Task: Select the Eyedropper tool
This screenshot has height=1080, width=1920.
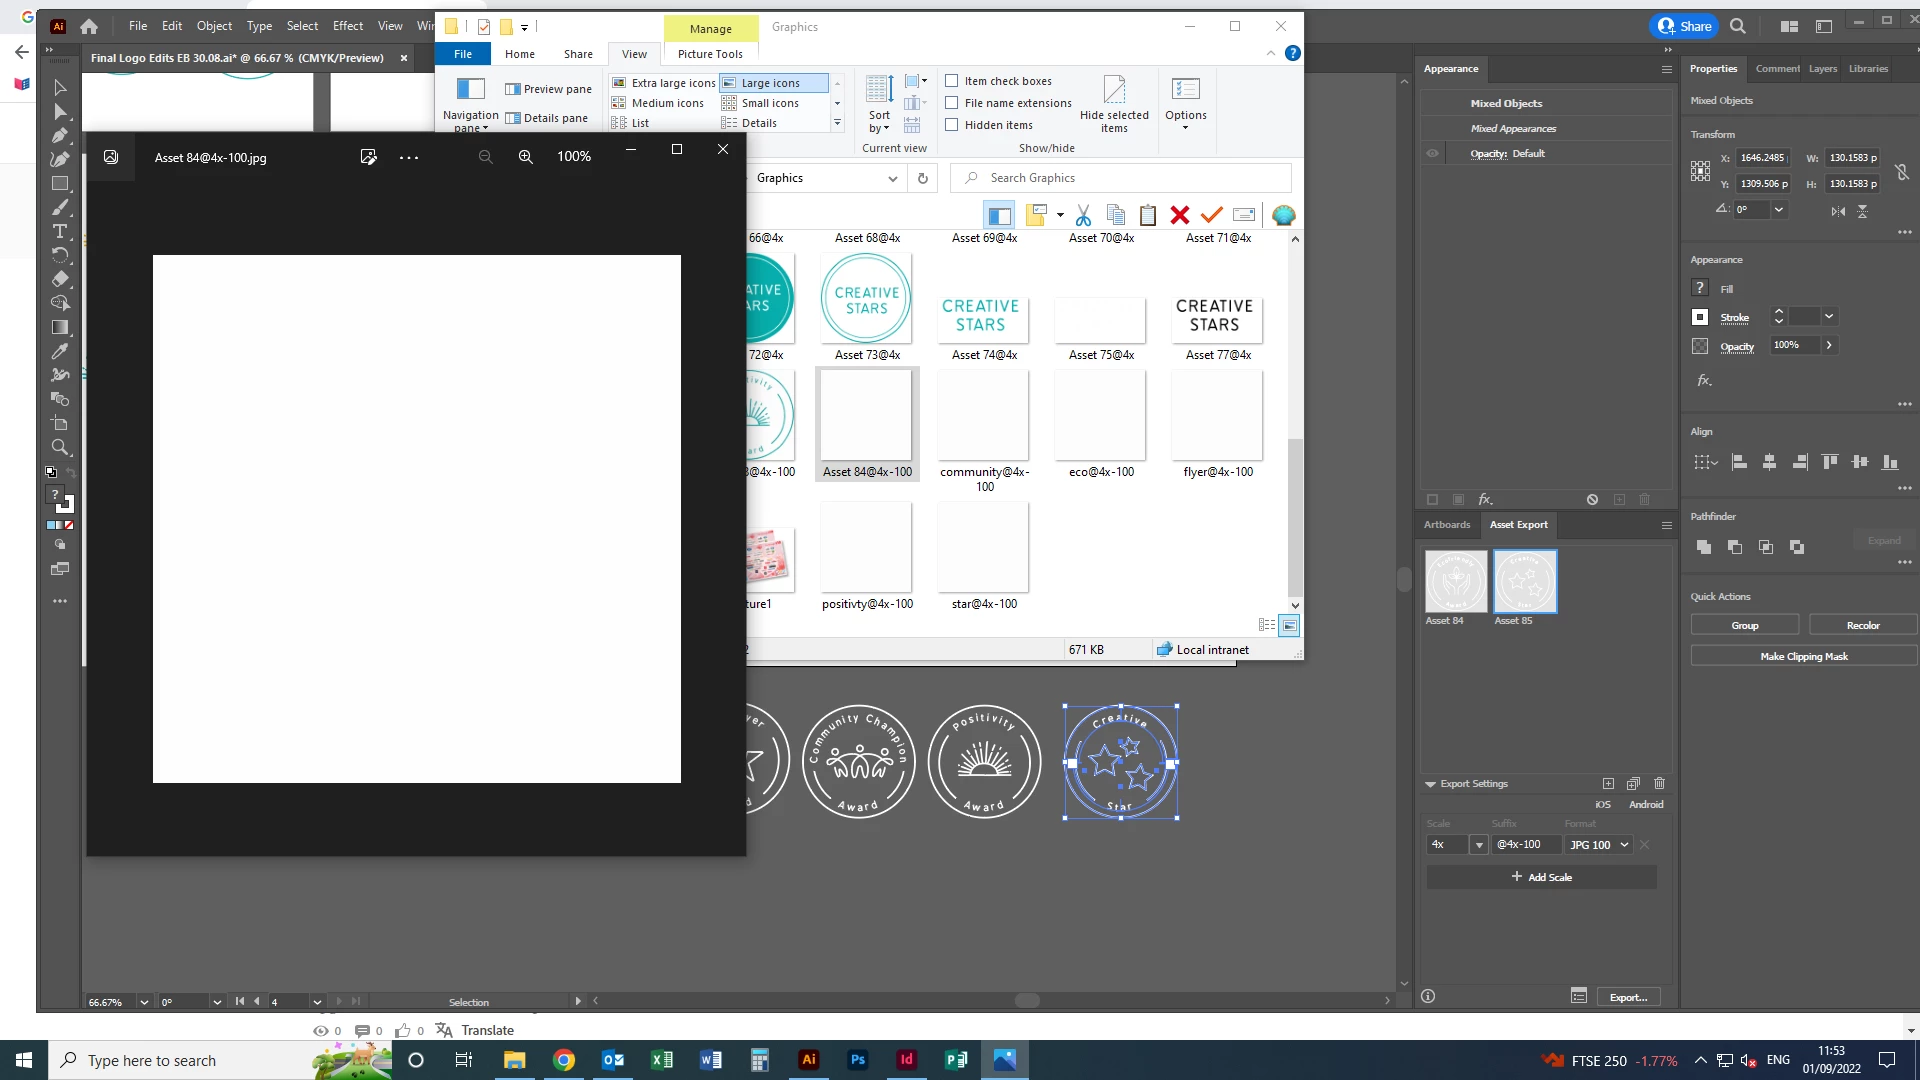Action: (x=60, y=351)
